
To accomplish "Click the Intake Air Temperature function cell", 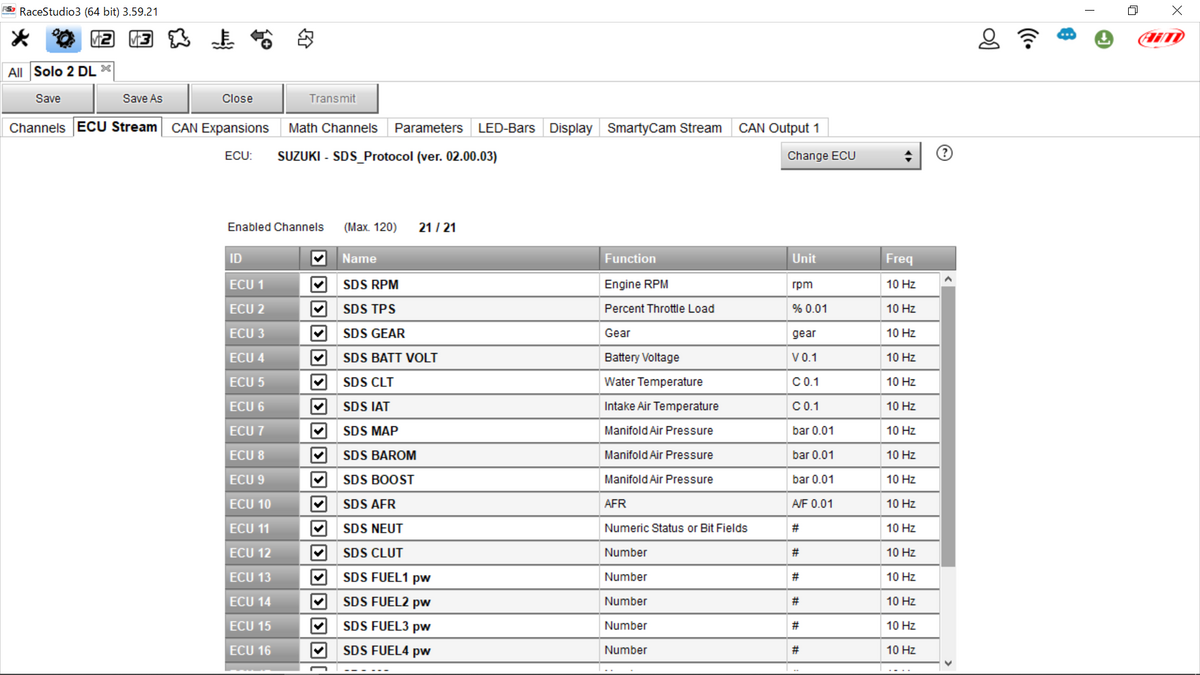I will 693,406.
